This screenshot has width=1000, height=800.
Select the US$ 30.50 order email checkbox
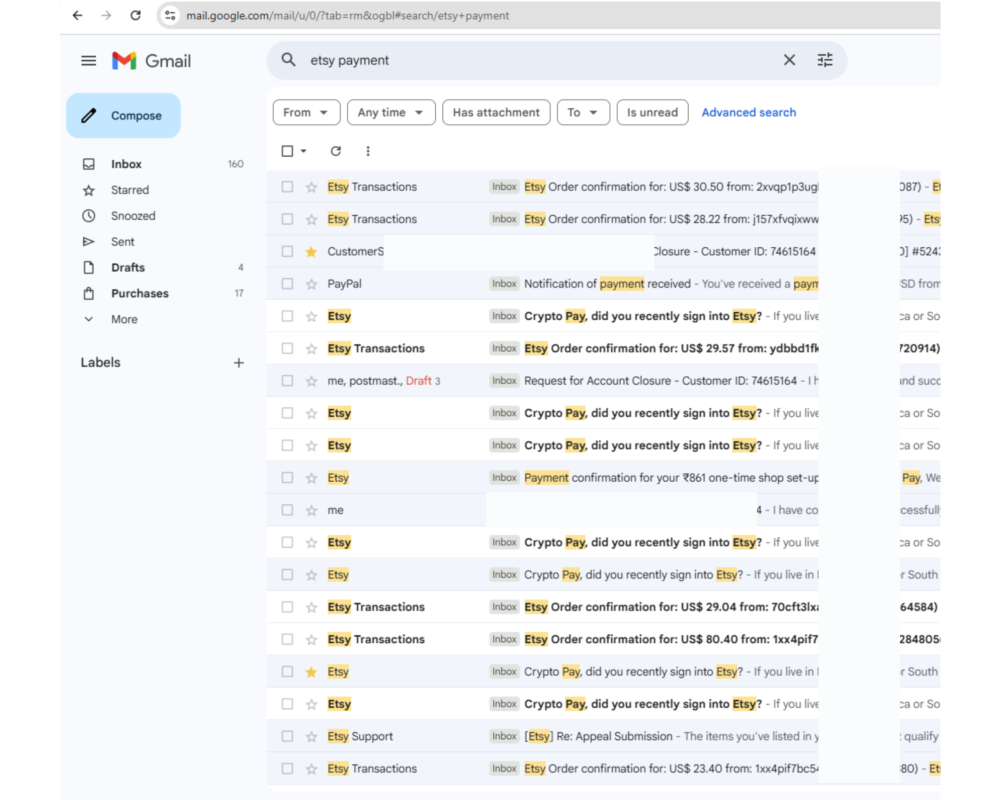287,187
